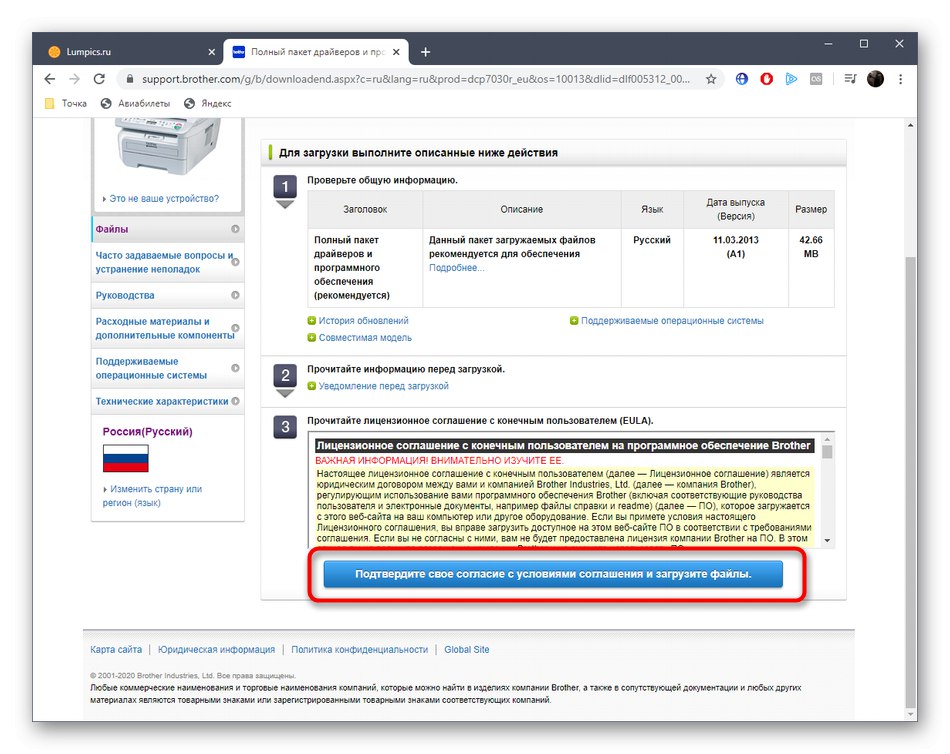This screenshot has height=754, width=950.
Task: Open 'Юридическая информация' footer link
Action: coord(216,650)
